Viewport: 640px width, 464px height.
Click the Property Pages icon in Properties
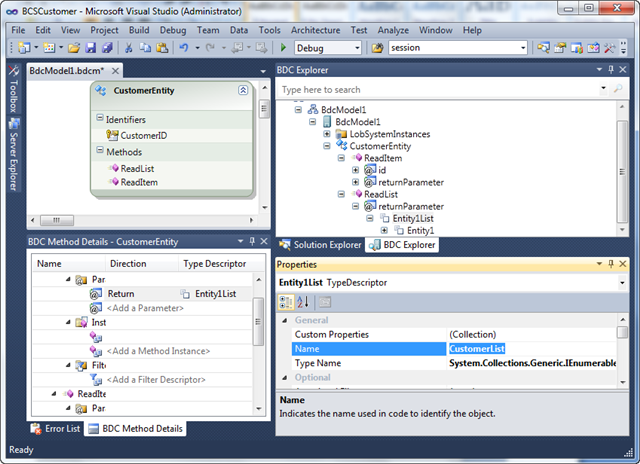(x=325, y=302)
